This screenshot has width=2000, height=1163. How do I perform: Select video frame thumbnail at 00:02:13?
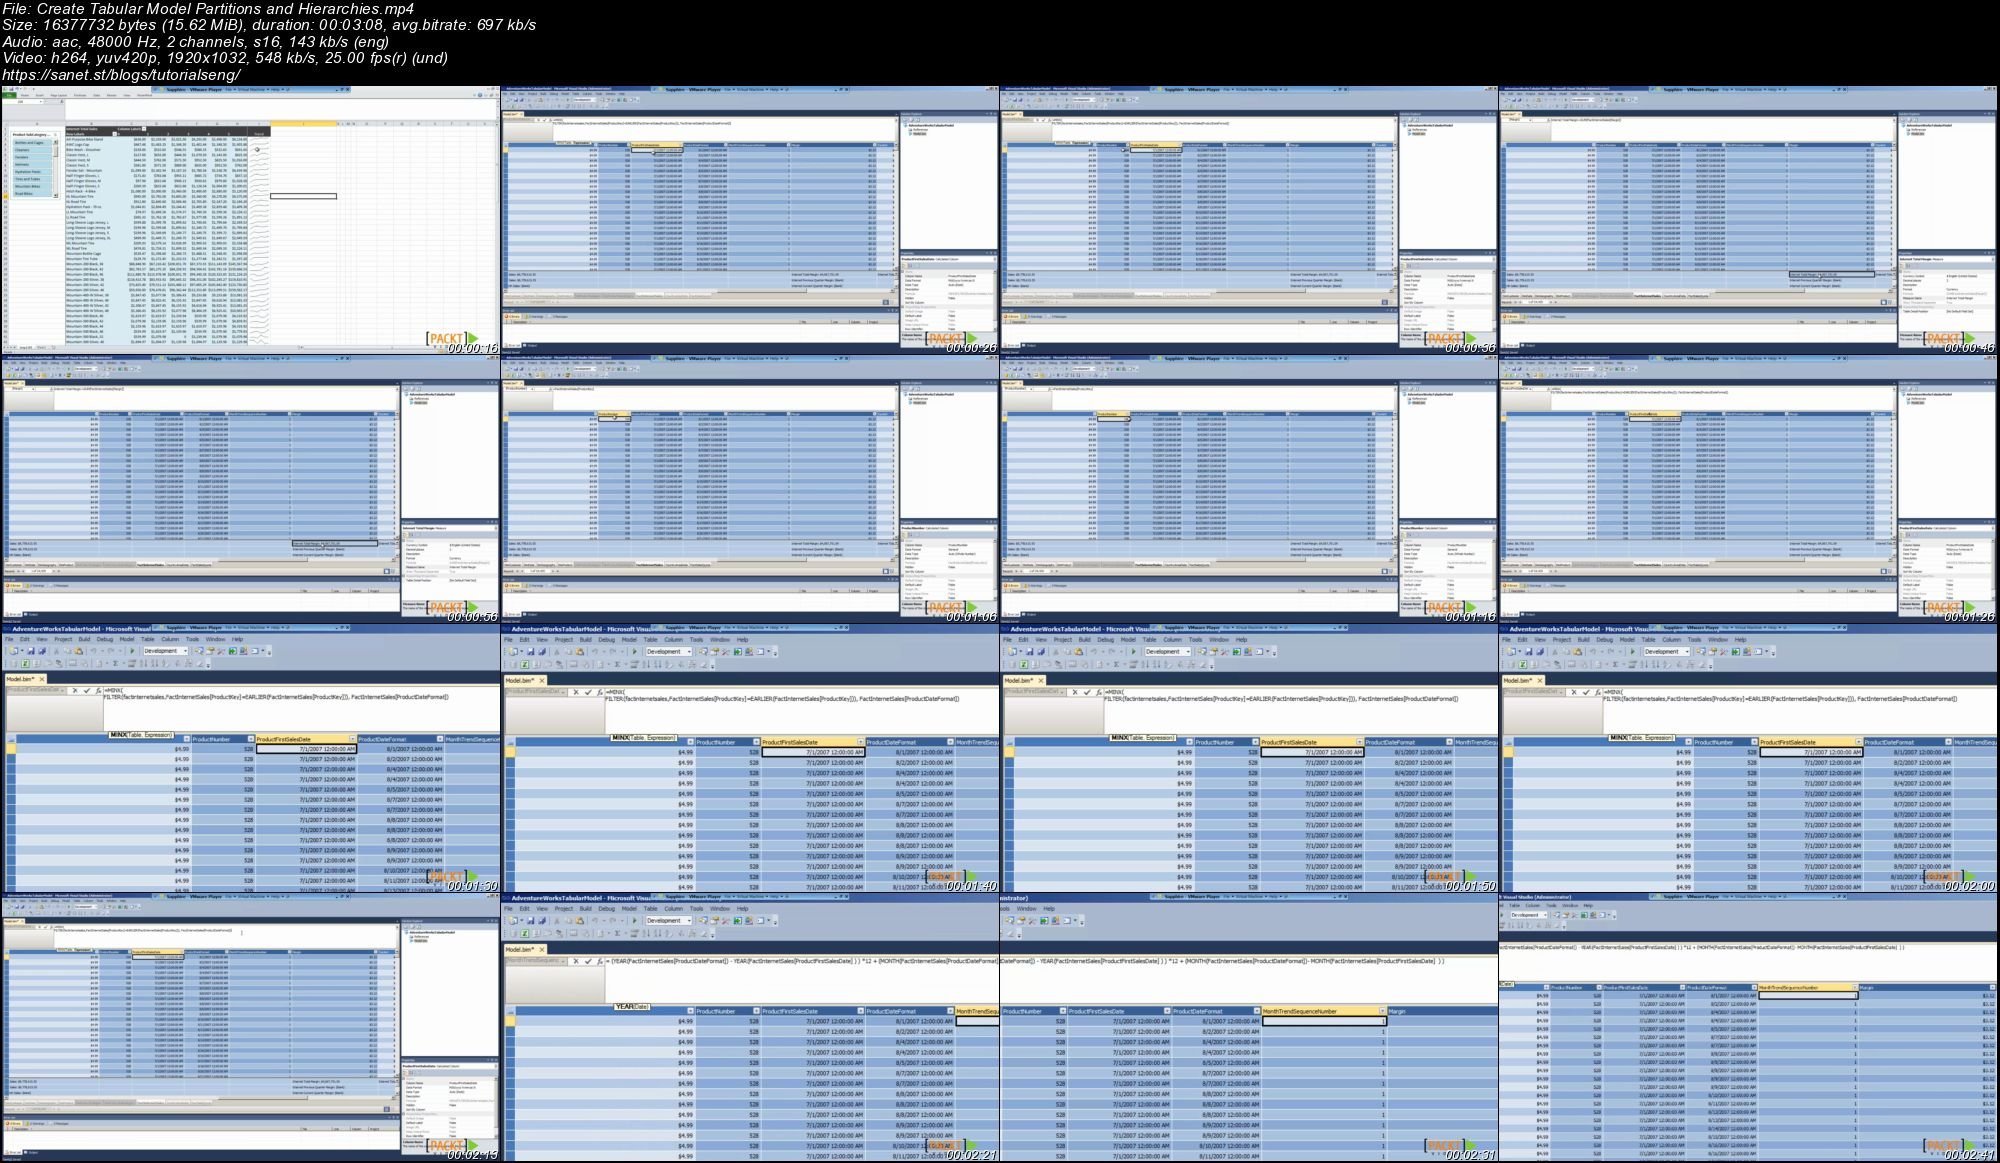coord(250,1027)
